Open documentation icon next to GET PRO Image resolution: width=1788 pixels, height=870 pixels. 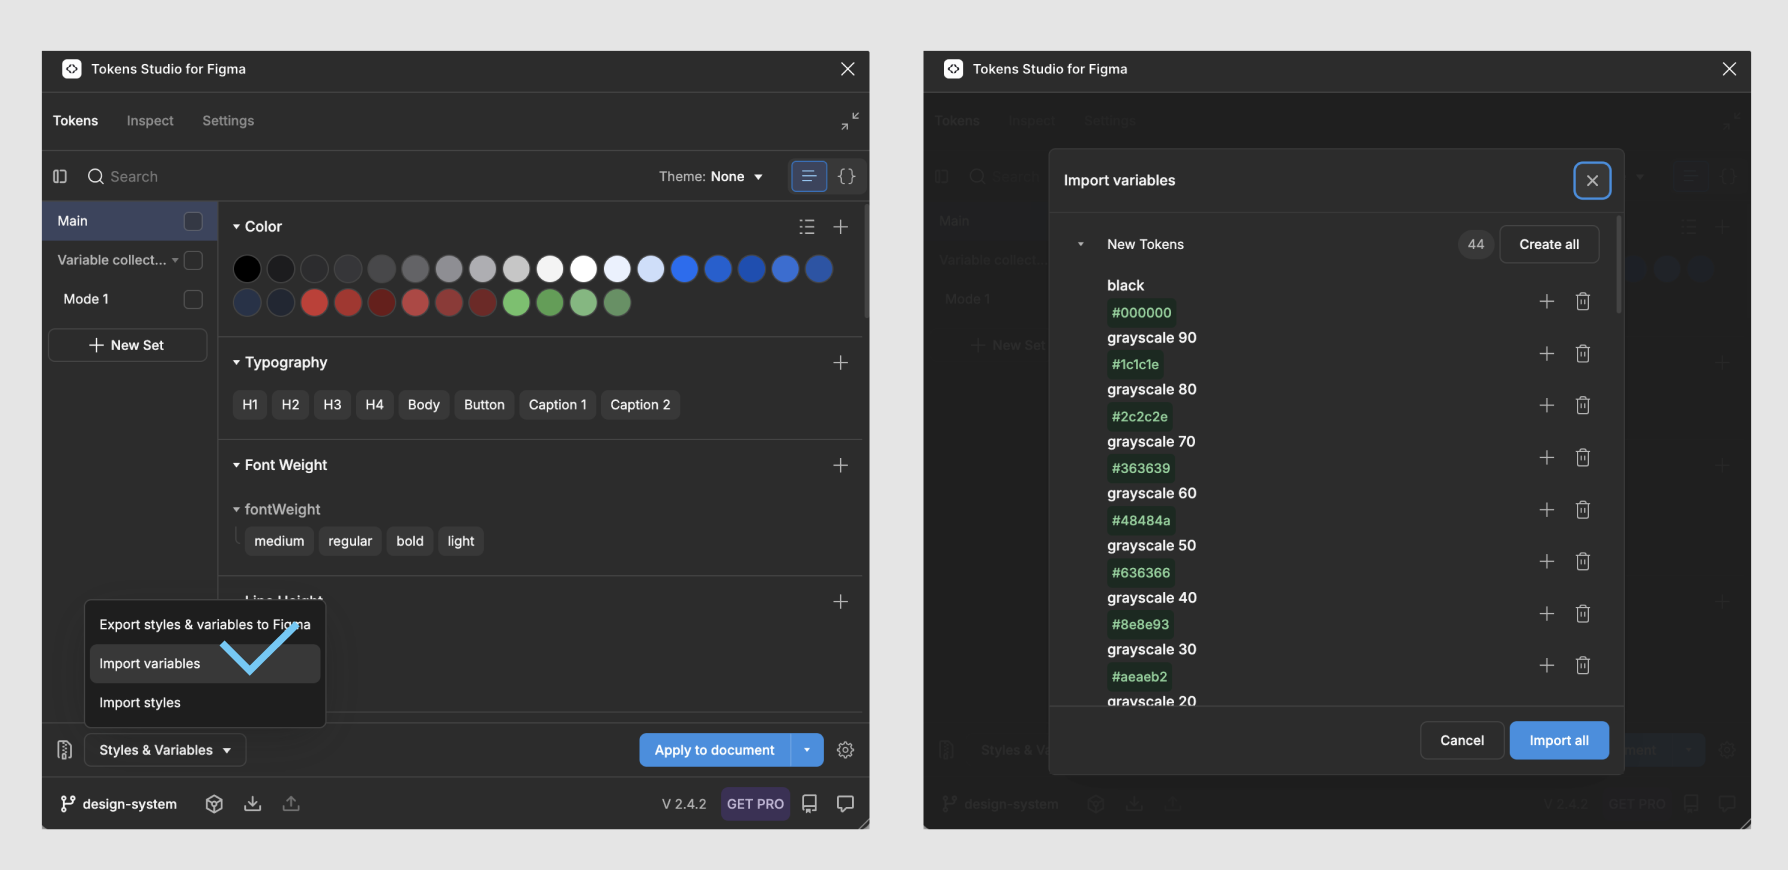coord(810,804)
